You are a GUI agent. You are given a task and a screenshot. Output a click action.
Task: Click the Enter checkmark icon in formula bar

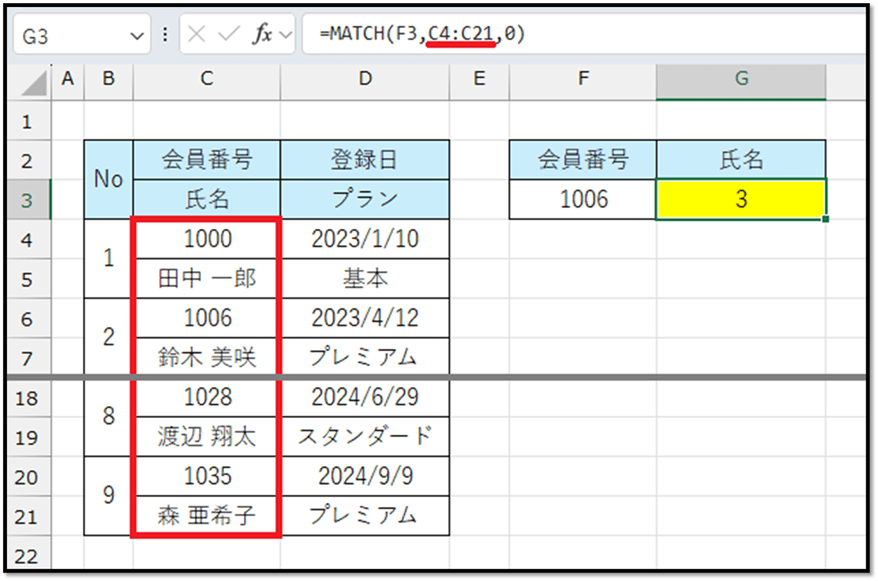tap(229, 35)
